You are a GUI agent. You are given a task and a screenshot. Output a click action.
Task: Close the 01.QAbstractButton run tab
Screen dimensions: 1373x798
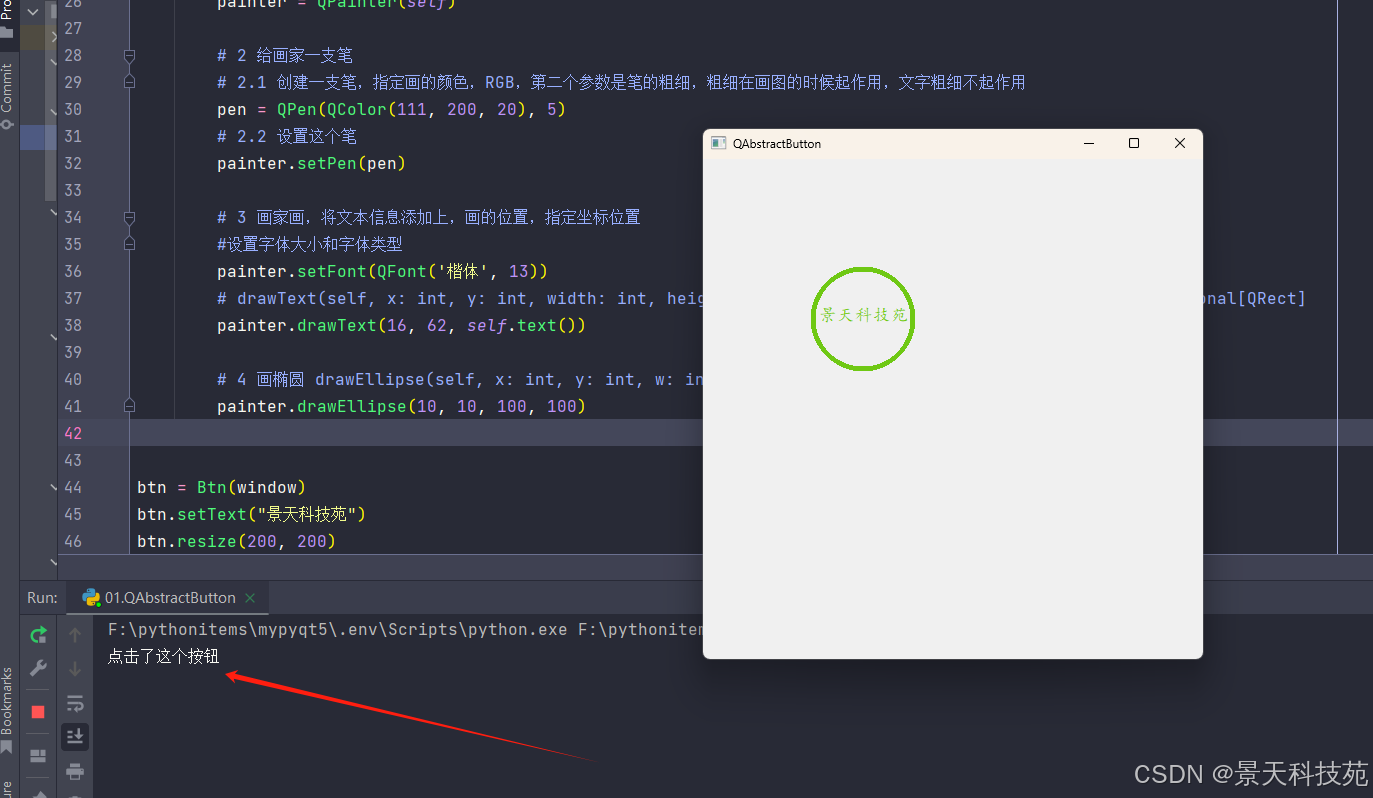(x=250, y=598)
